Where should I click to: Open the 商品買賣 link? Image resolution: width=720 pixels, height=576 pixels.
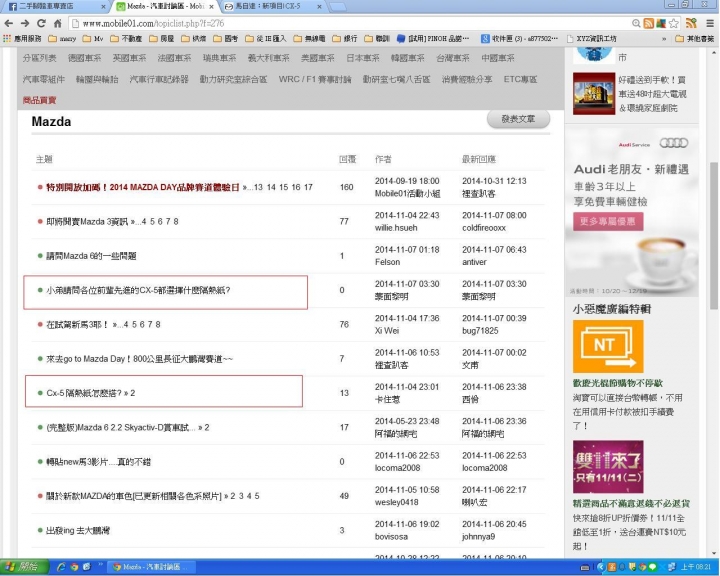(x=39, y=100)
